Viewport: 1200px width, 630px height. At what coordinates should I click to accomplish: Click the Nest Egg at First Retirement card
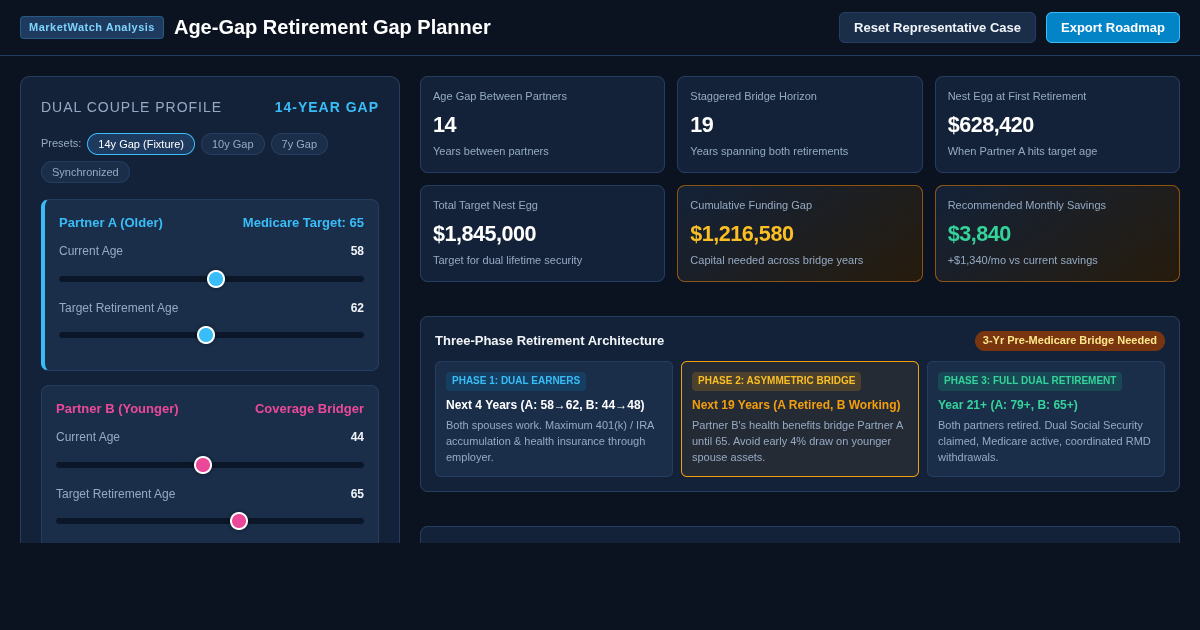click(x=1057, y=125)
